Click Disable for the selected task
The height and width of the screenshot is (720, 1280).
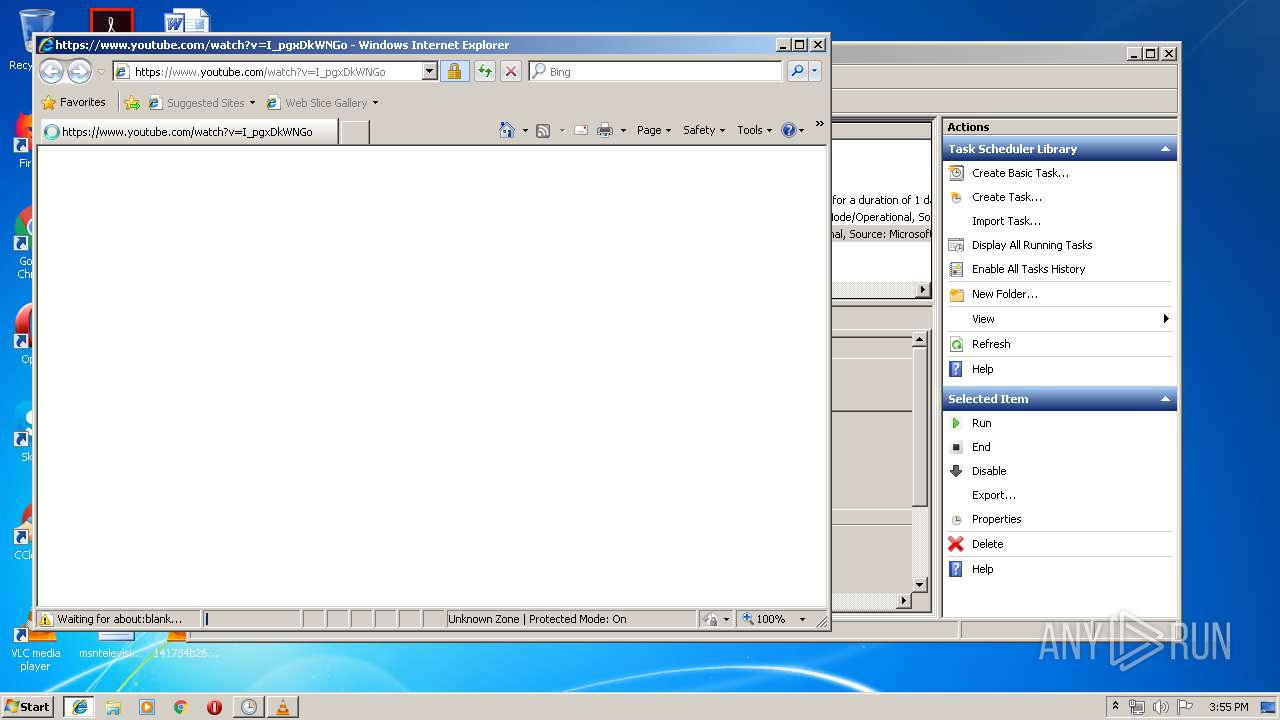tap(989, 471)
